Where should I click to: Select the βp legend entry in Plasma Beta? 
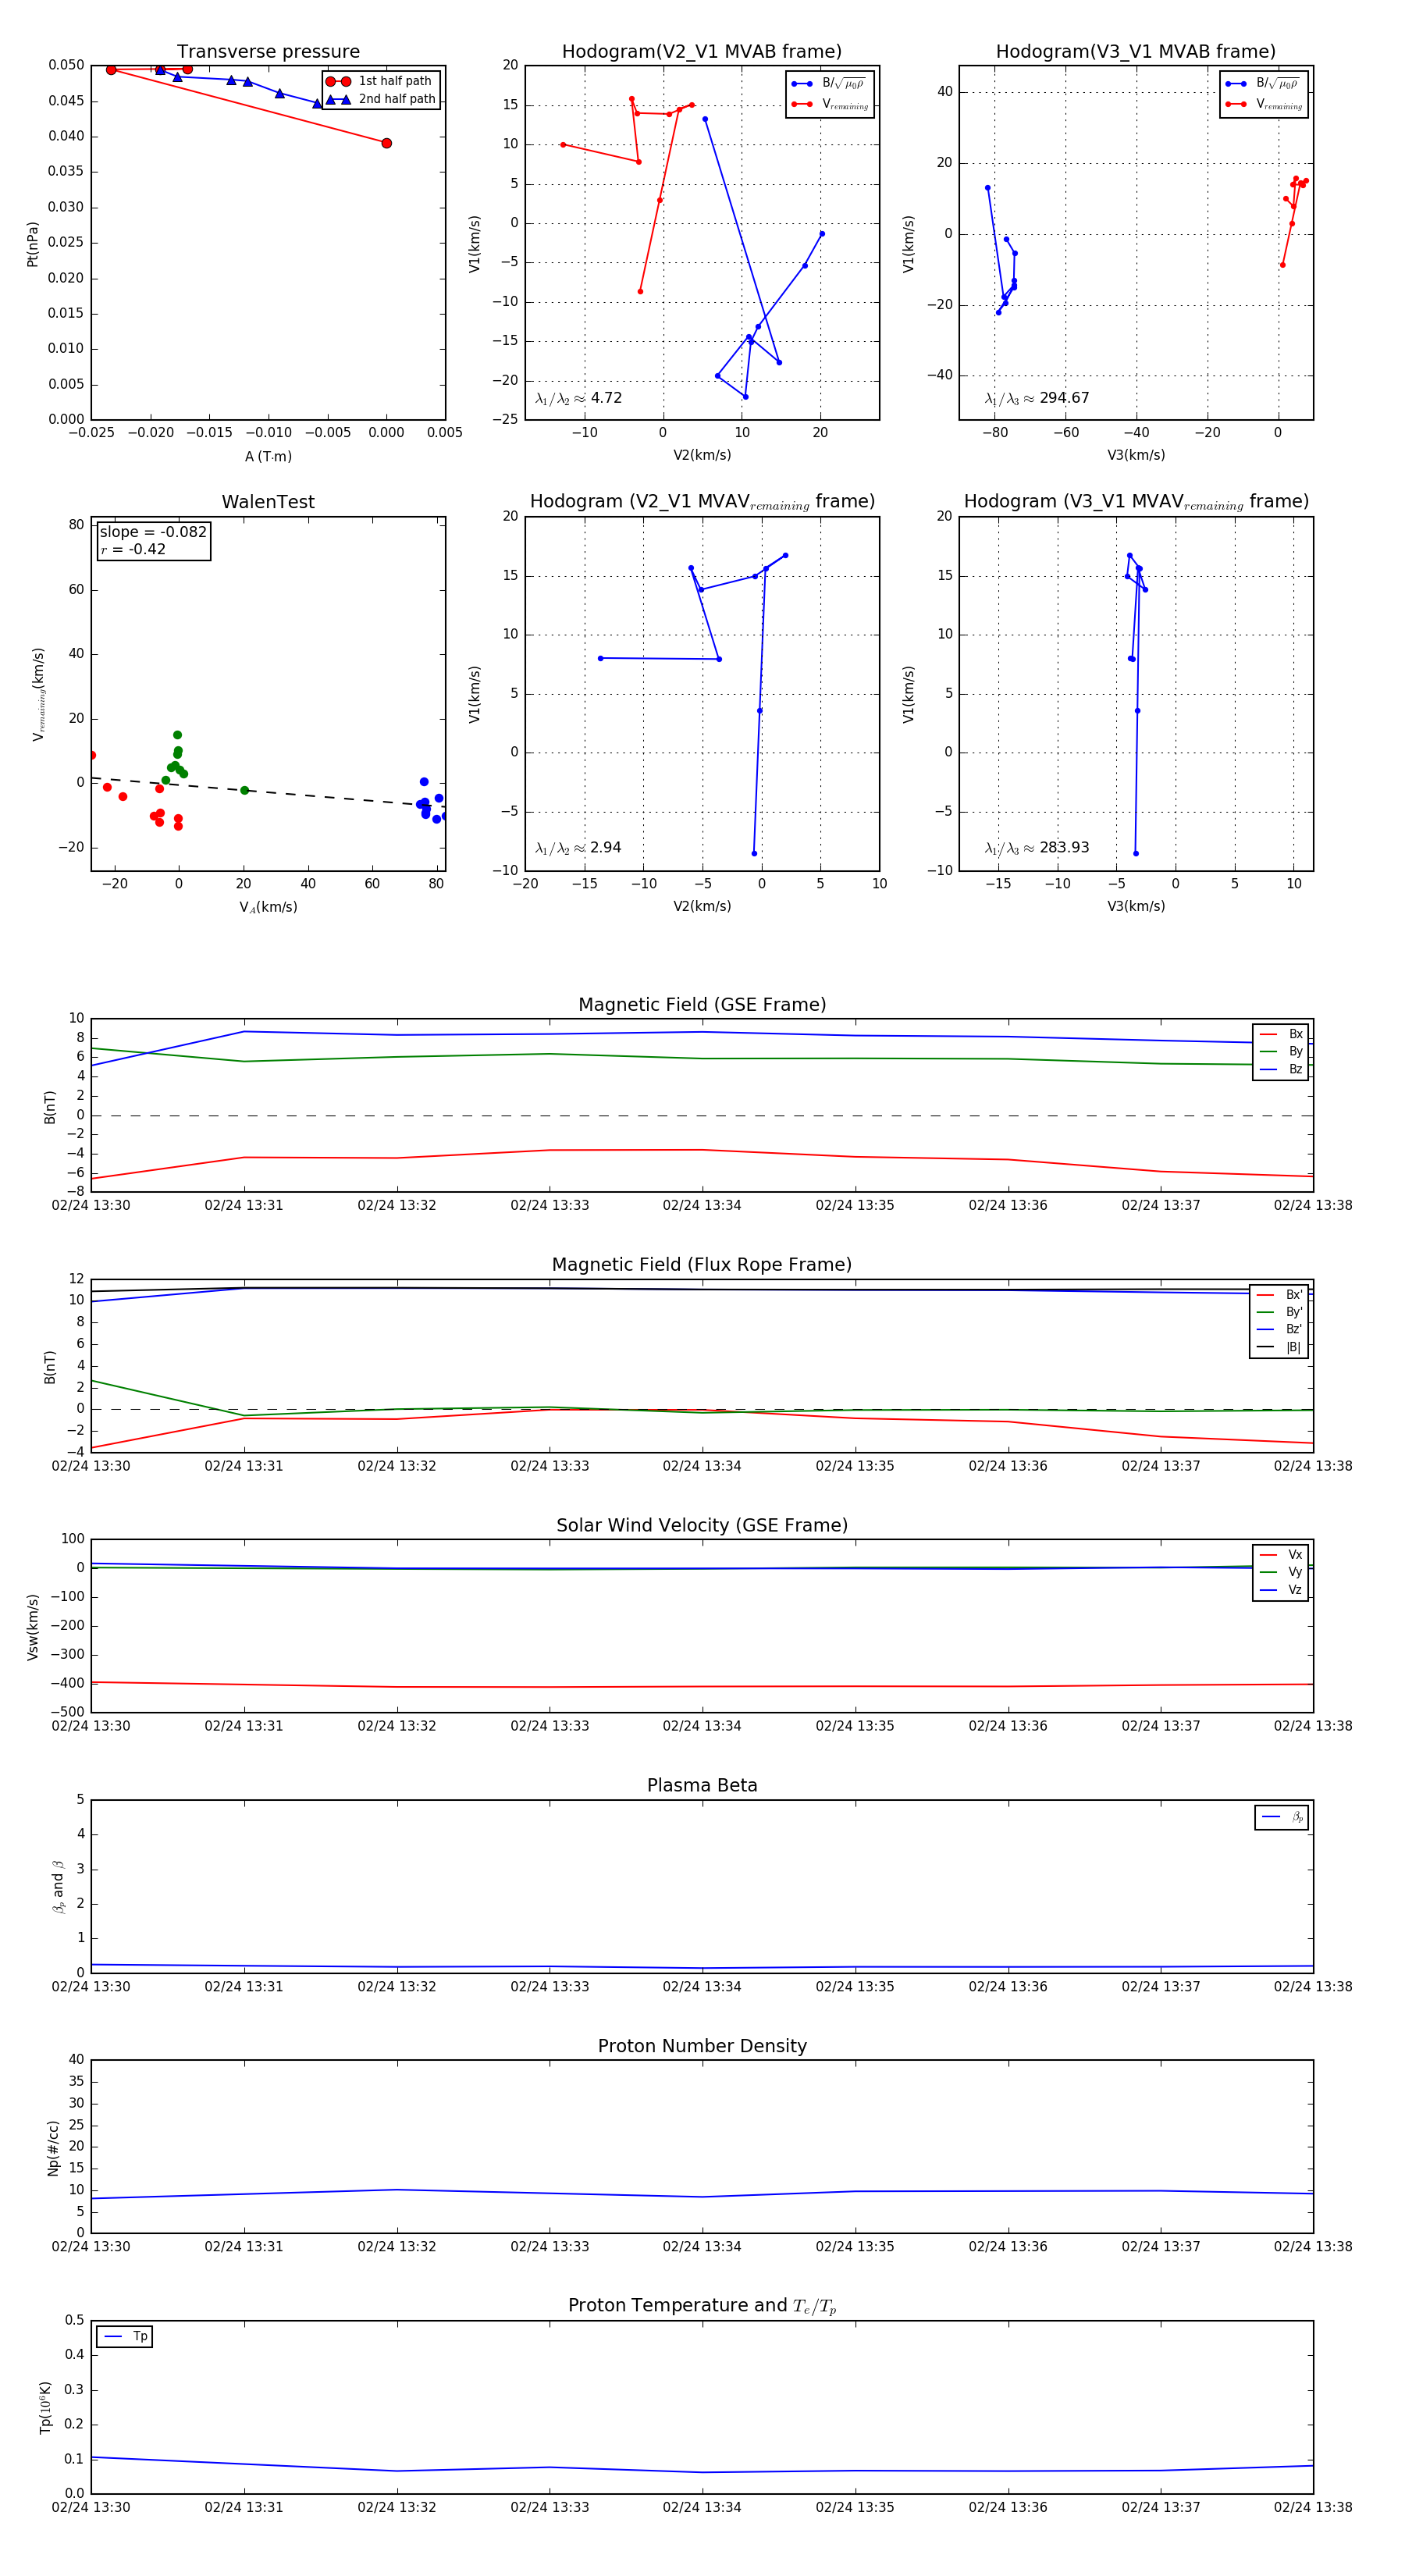[x=1282, y=1817]
